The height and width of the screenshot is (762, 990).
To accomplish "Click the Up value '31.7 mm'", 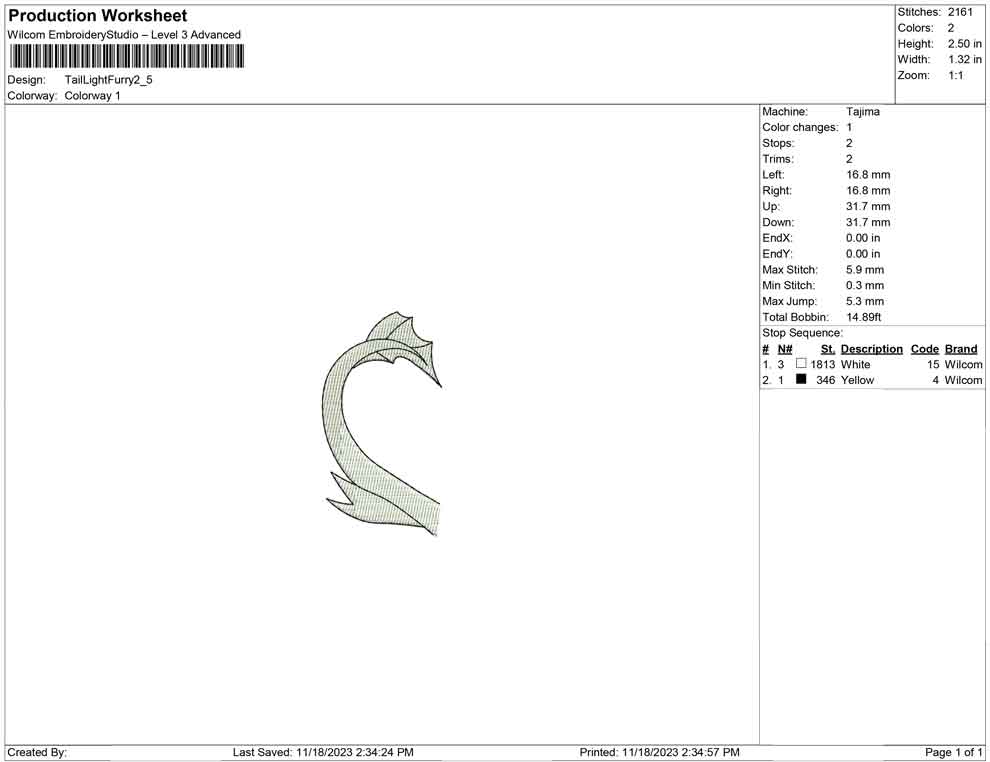I will click(868, 206).
